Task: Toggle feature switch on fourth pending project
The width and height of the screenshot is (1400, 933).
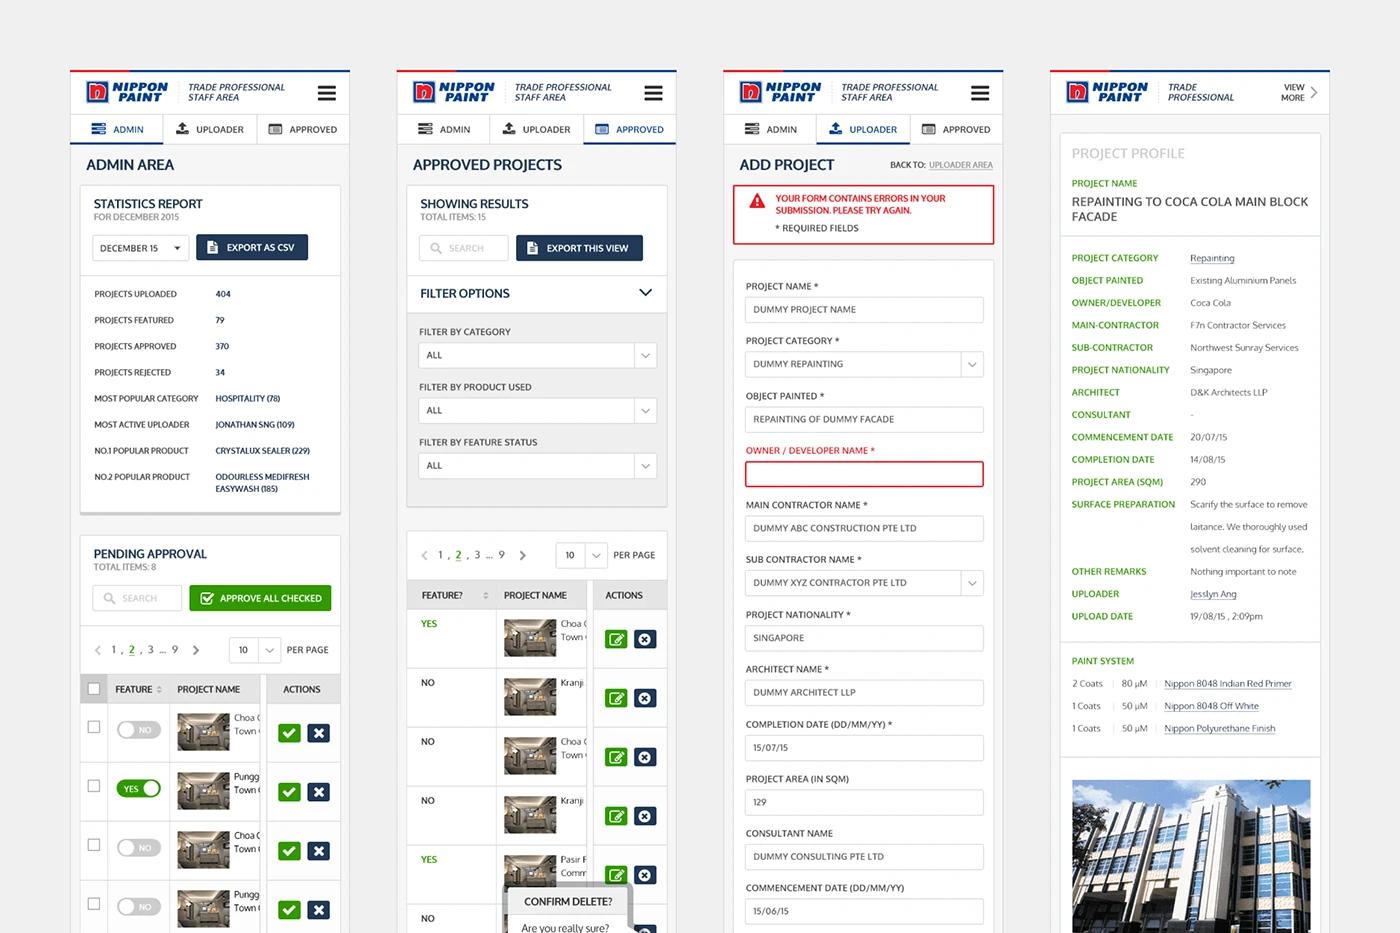Action: [x=139, y=907]
